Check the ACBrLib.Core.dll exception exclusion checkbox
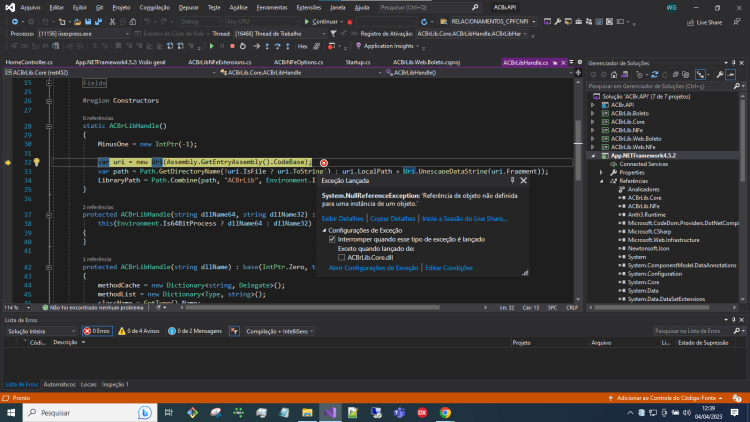The height and width of the screenshot is (422, 750). click(x=342, y=257)
